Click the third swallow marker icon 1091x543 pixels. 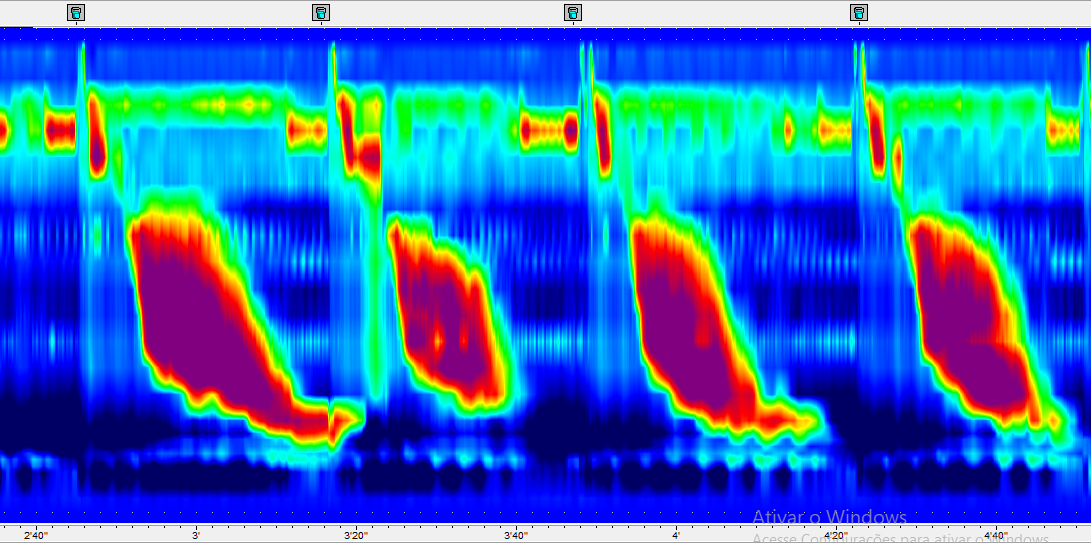click(x=573, y=12)
